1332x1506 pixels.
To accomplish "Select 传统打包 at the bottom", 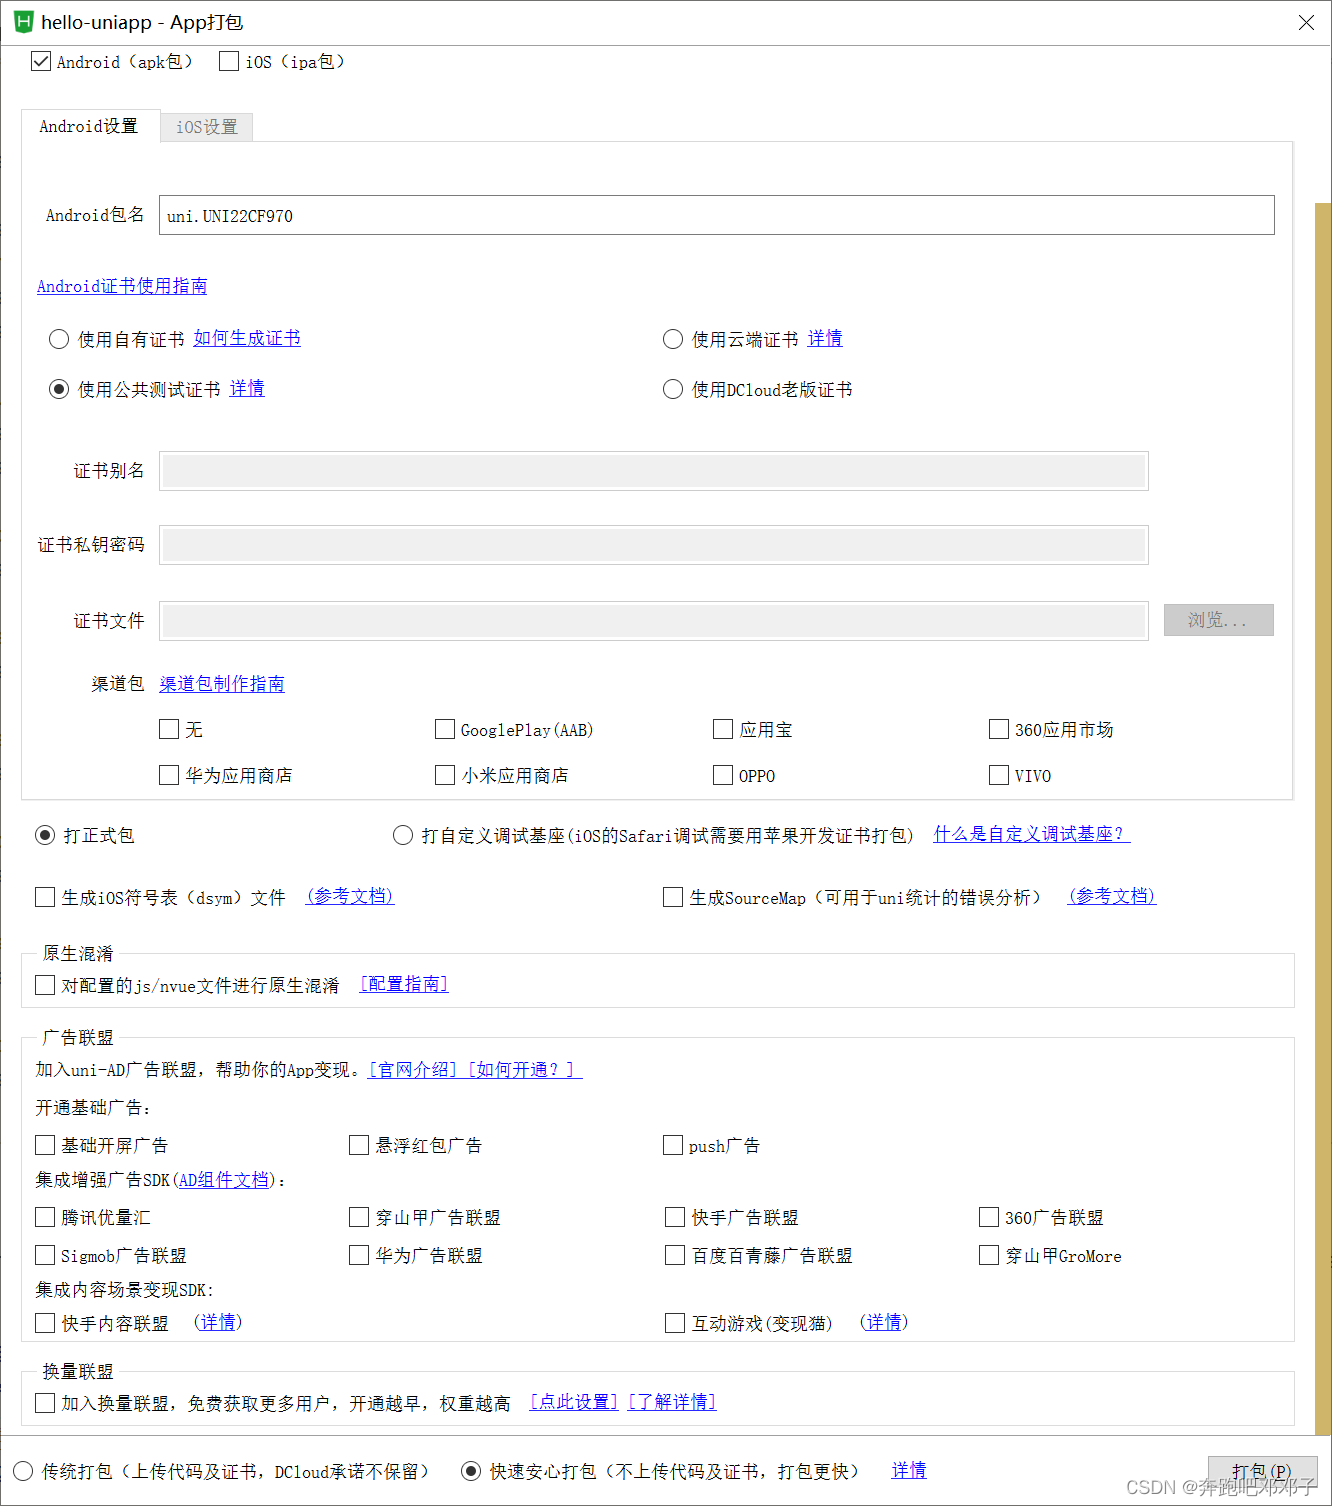I will click(x=21, y=1471).
